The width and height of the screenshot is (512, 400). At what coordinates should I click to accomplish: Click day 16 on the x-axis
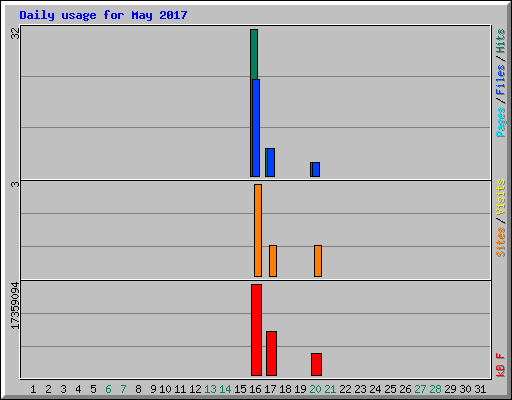255,389
